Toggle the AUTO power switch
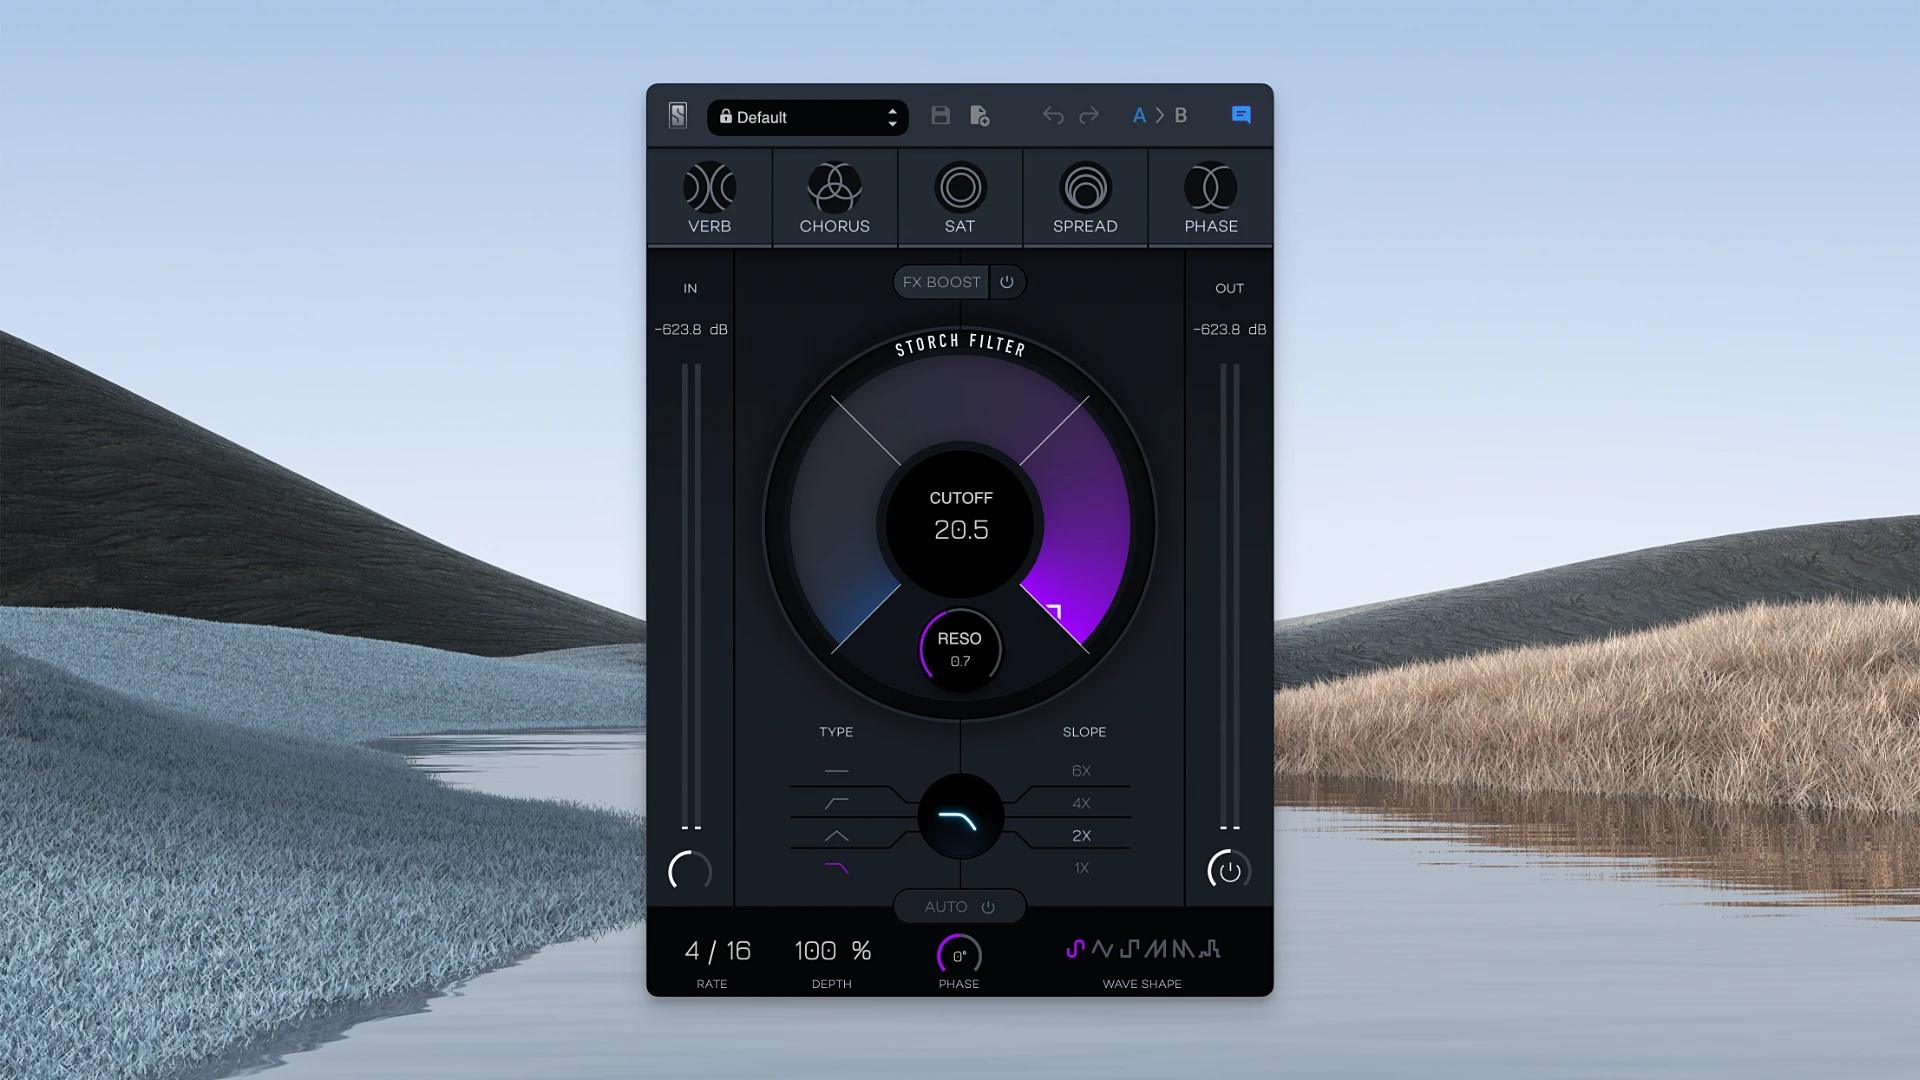1920x1080 pixels. (x=988, y=906)
